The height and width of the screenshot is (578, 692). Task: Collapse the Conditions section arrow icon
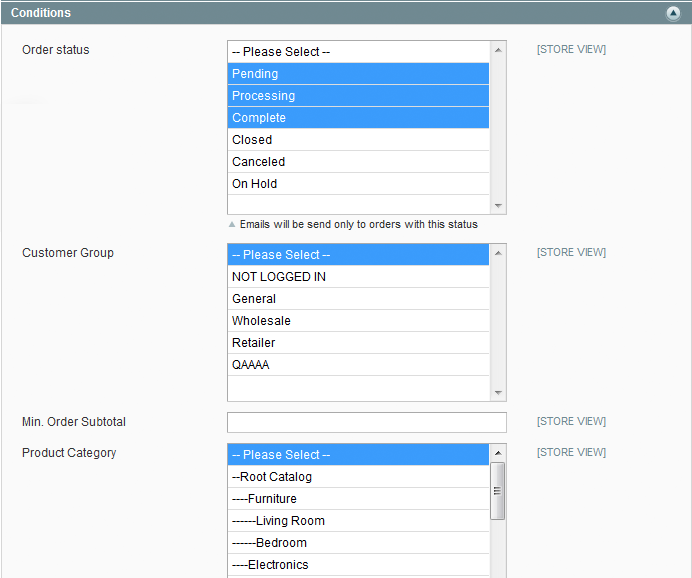pos(673,13)
